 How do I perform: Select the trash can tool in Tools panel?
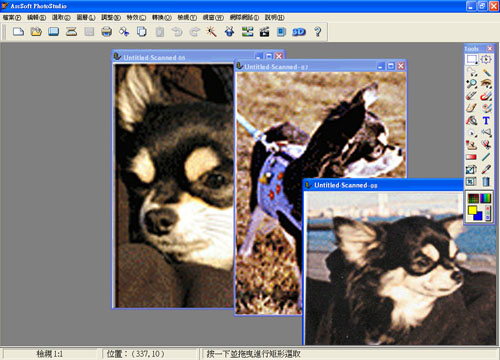486,182
